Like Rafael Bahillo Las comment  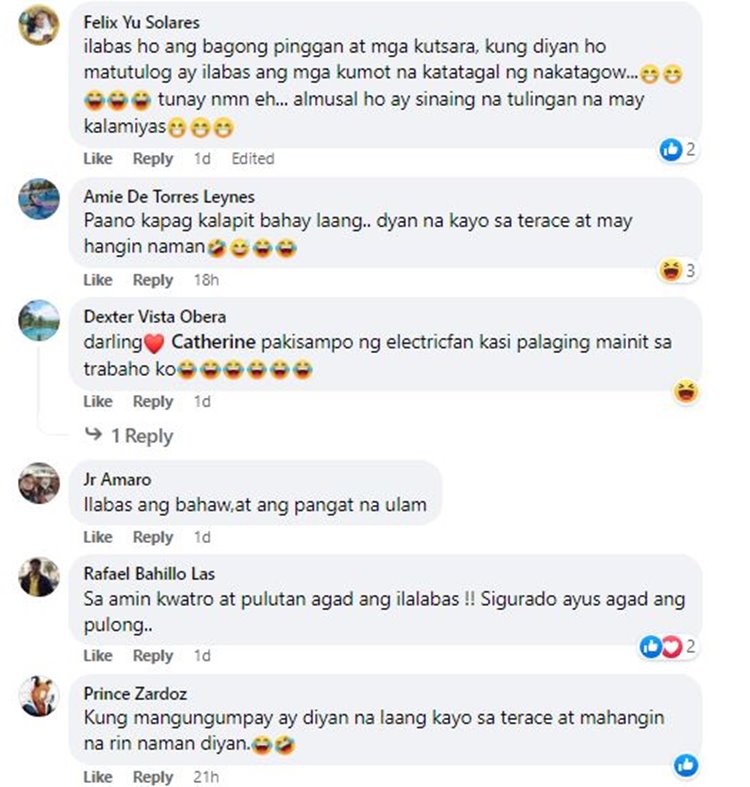point(98,655)
